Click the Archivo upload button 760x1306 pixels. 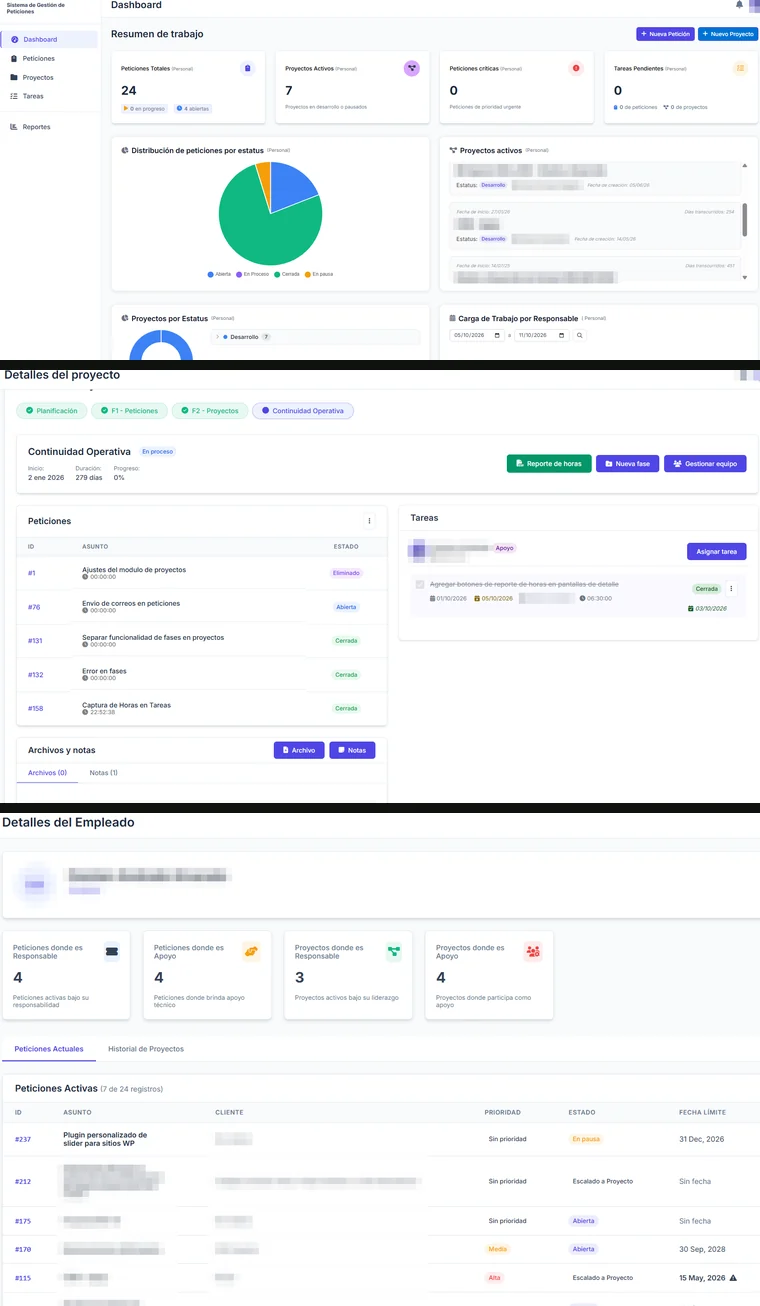(299, 750)
